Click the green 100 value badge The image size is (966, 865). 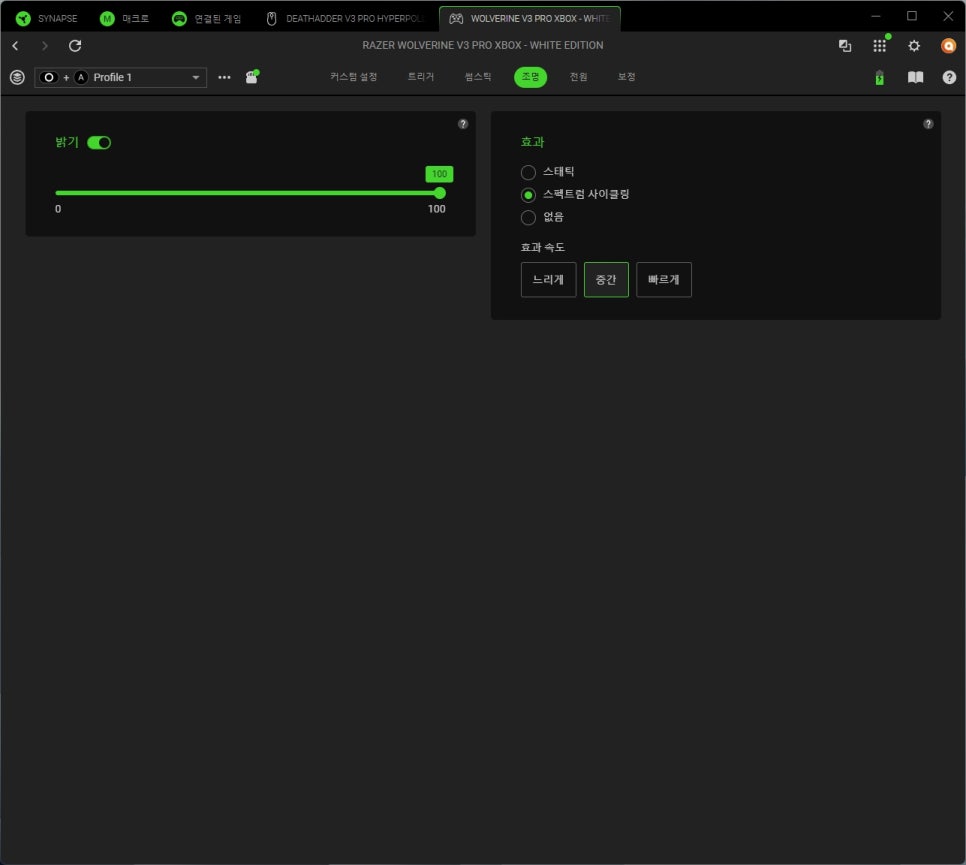439,174
